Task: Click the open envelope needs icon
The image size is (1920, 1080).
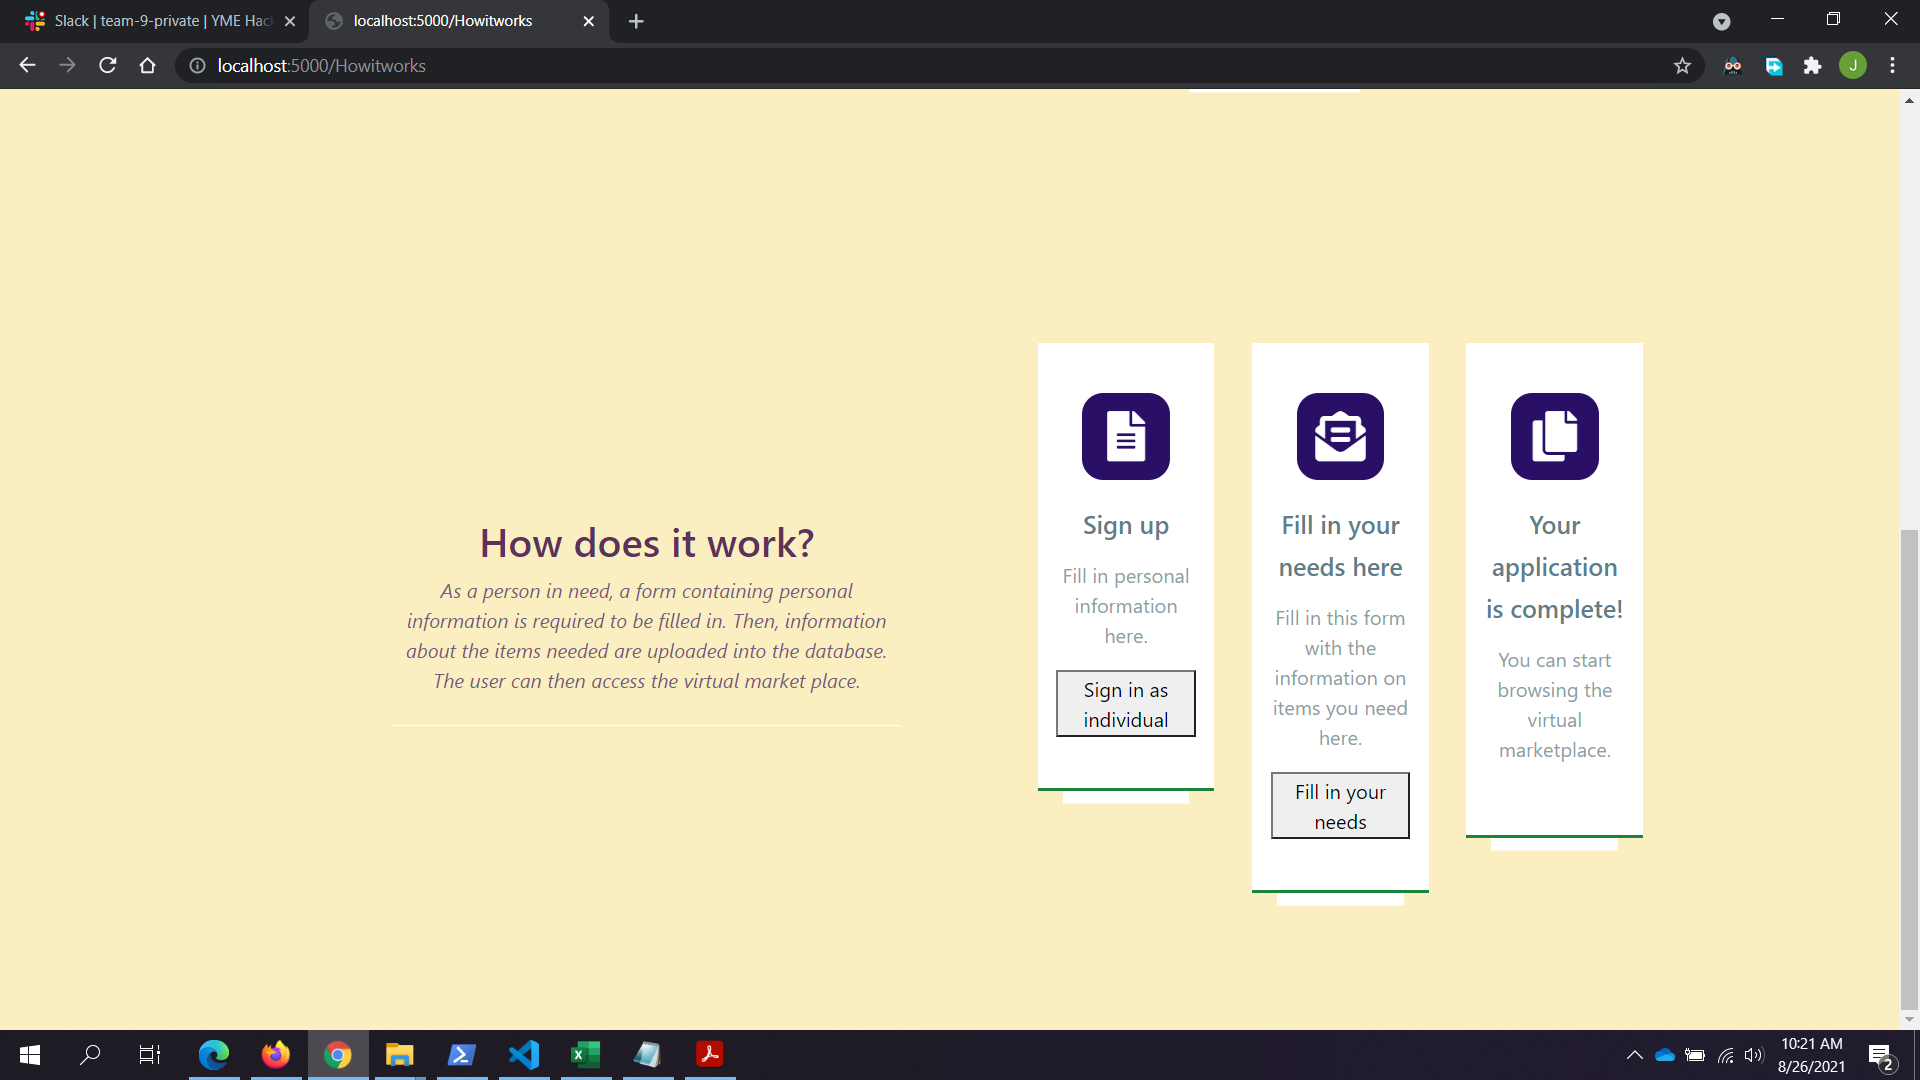Action: [1340, 436]
